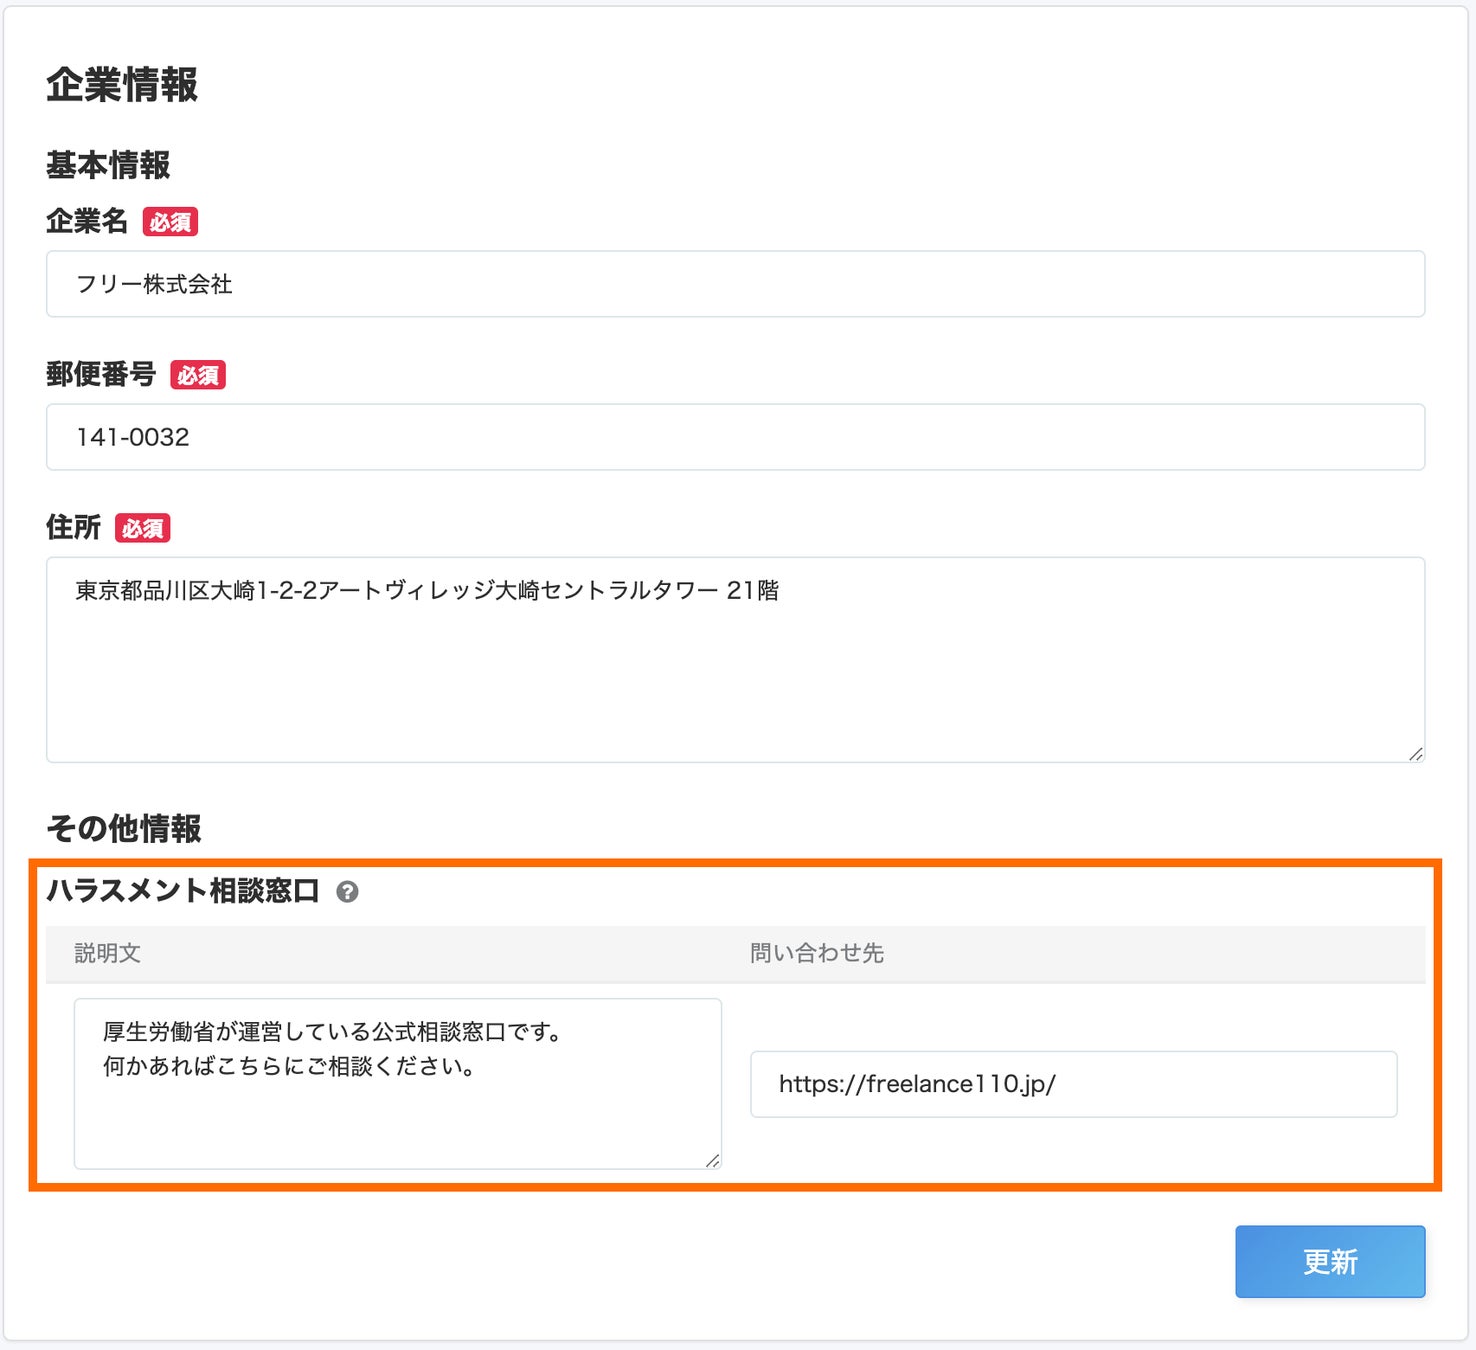Click the help icon beside ハラスメント相談窓口
The height and width of the screenshot is (1350, 1476).
pyautogui.click(x=347, y=892)
